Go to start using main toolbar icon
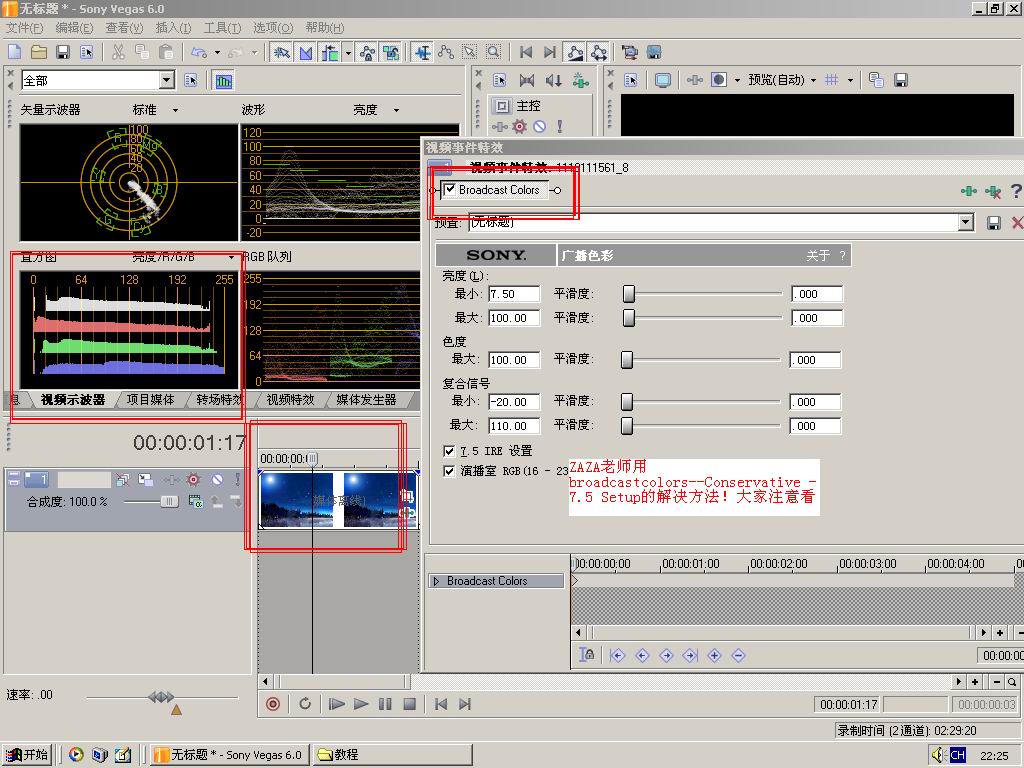Viewport: 1024px width, 768px height. pyautogui.click(x=526, y=52)
